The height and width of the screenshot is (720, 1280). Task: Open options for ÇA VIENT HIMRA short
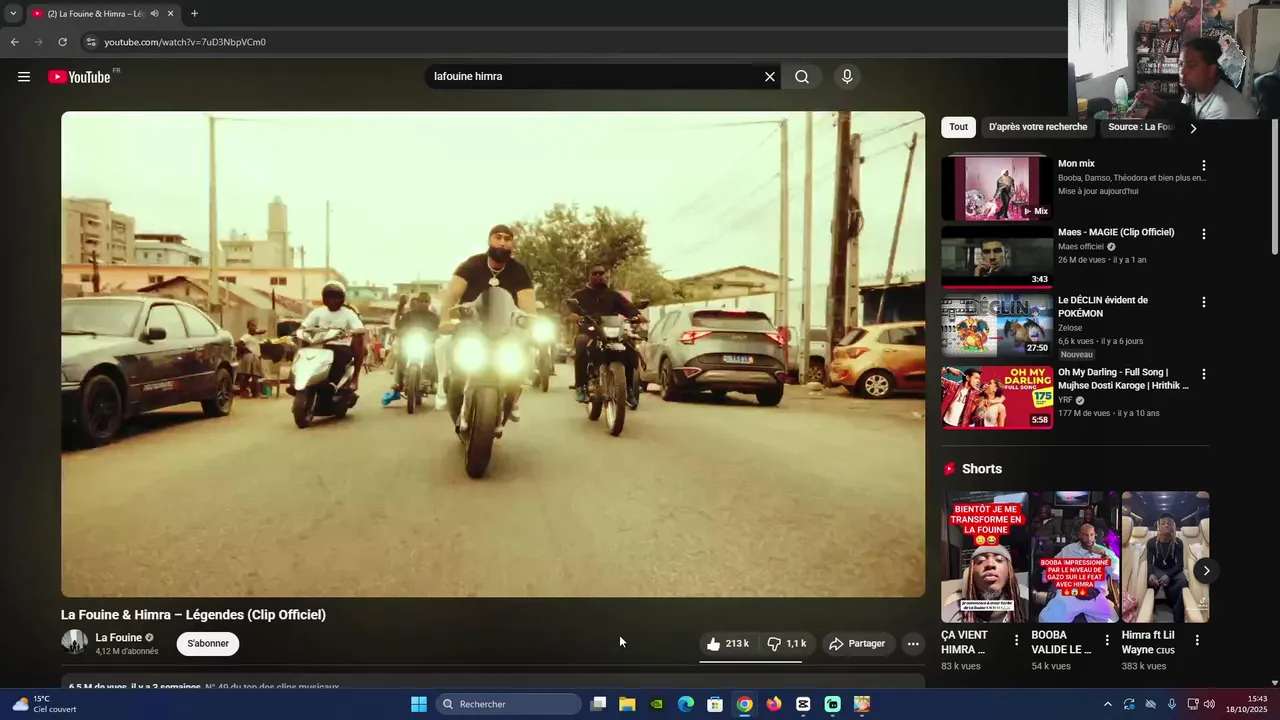pyautogui.click(x=1017, y=640)
